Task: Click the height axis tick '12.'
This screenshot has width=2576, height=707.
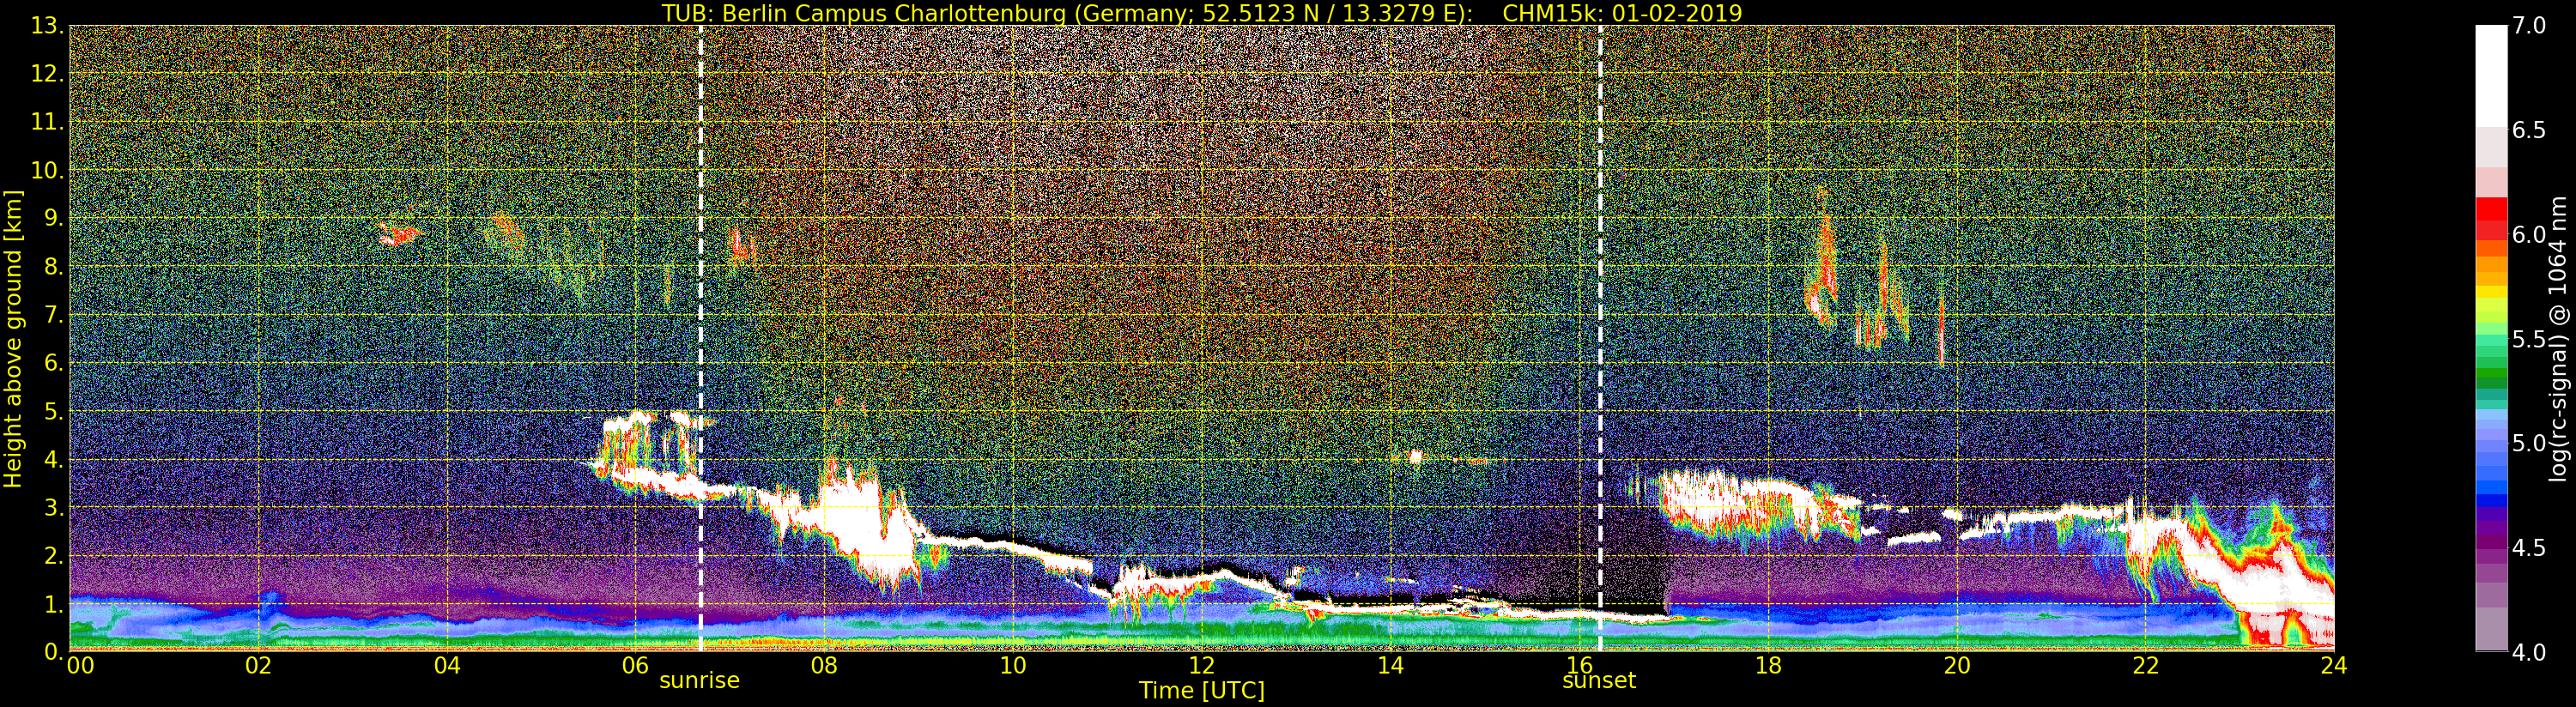Action: [x=48, y=74]
